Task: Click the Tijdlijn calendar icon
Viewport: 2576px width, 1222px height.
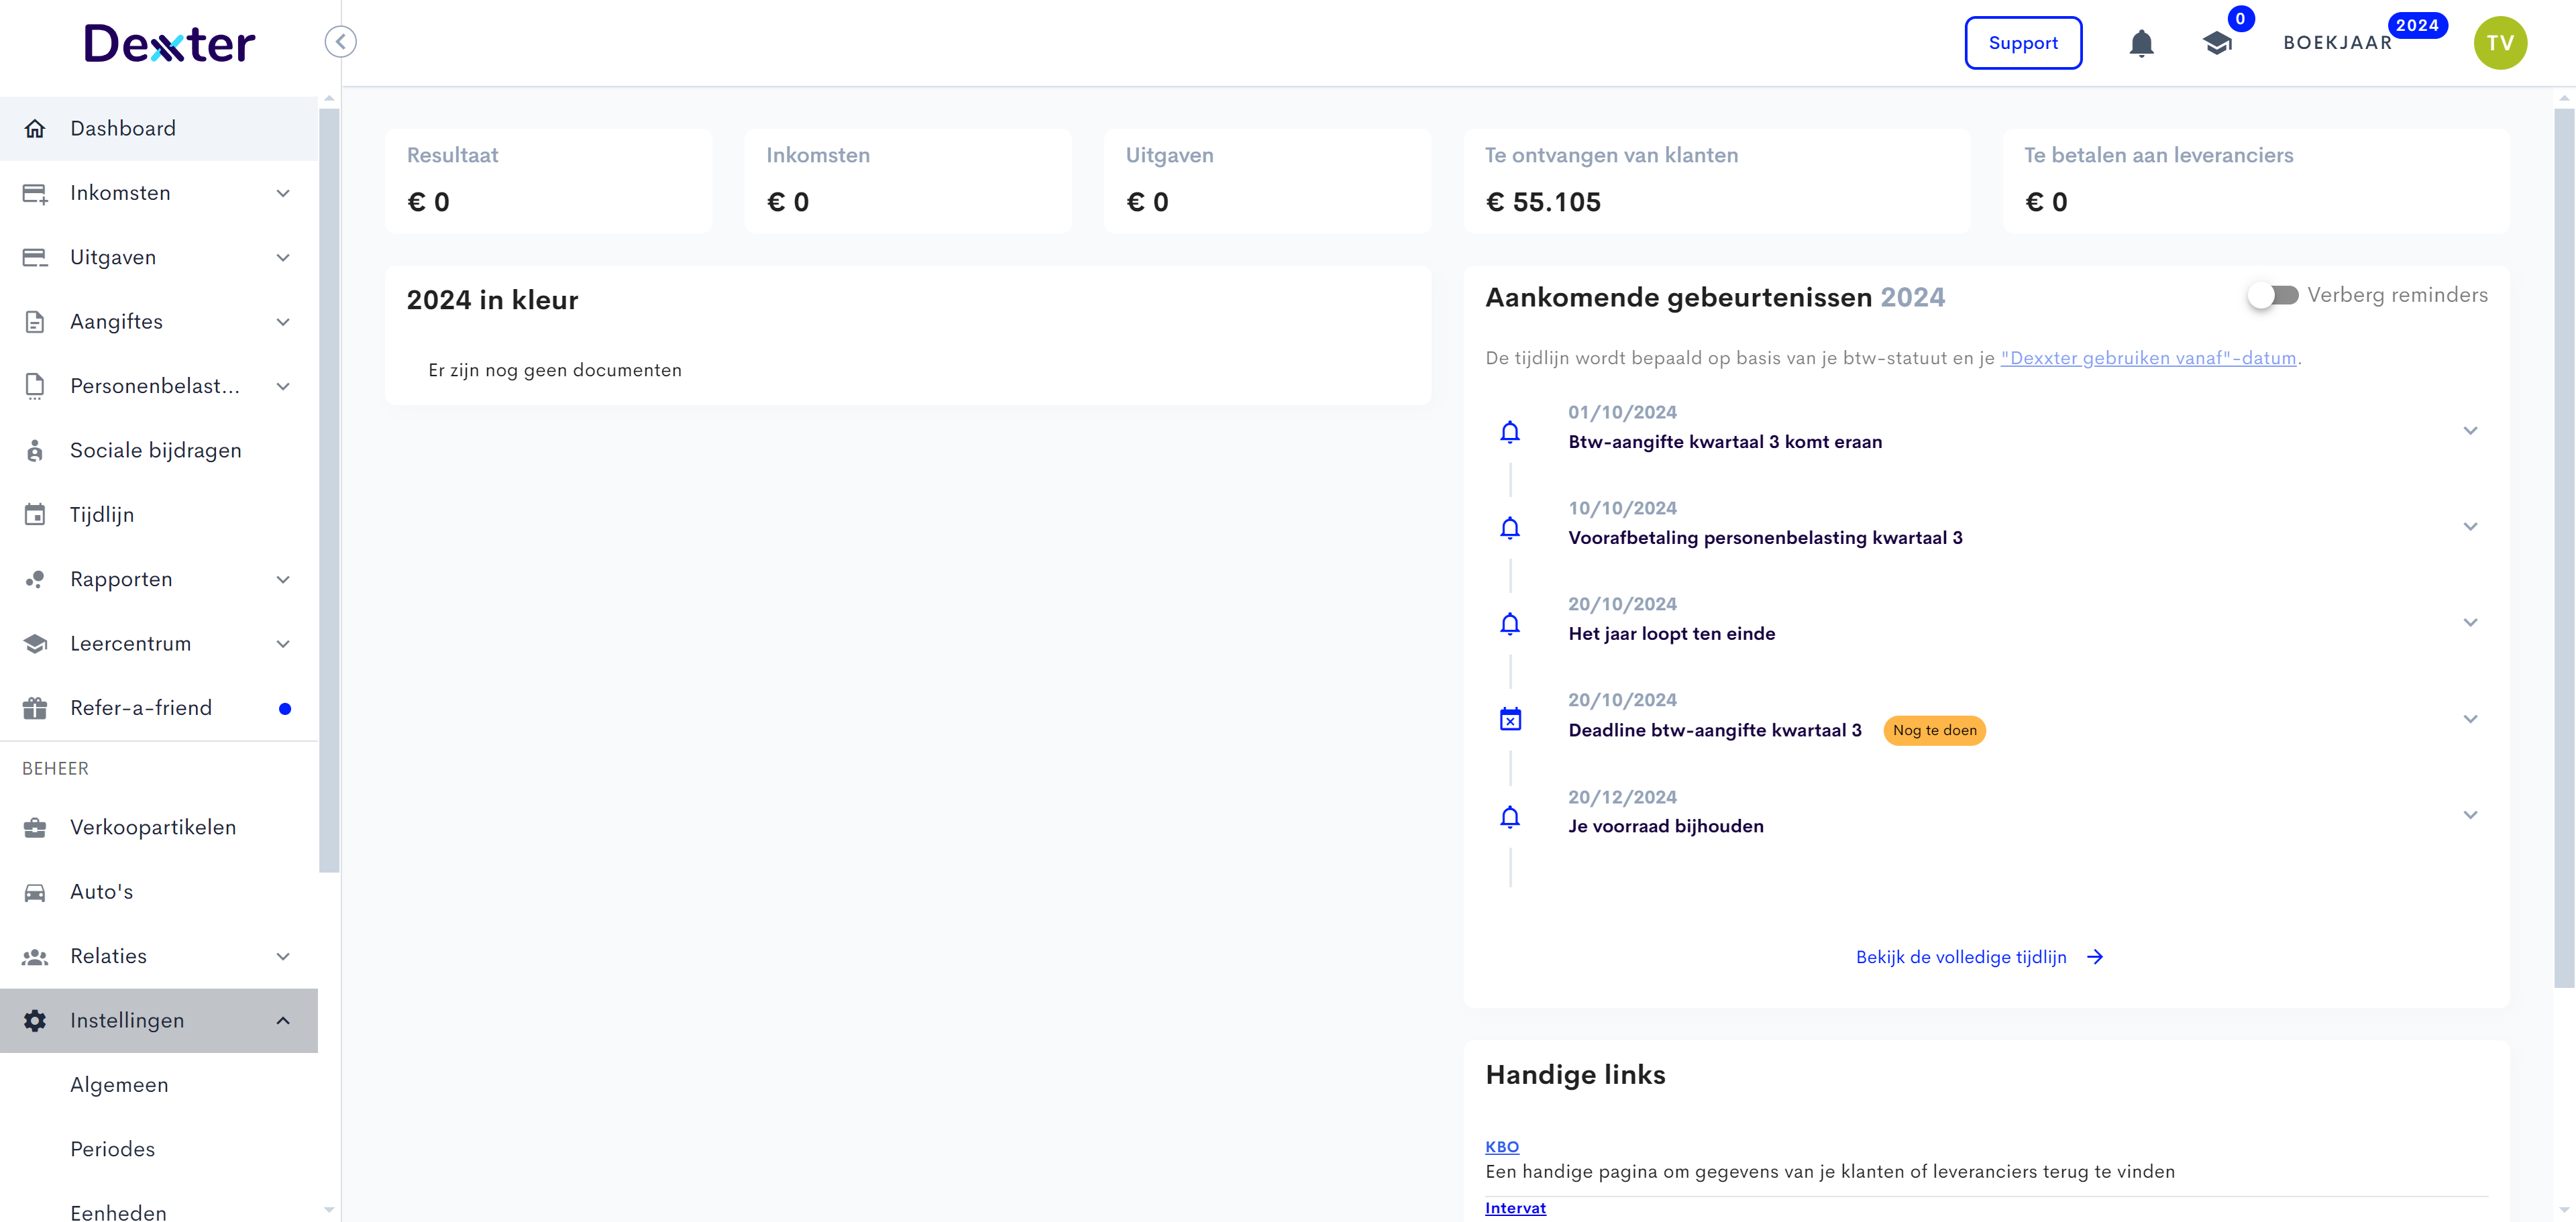Action: [35, 515]
